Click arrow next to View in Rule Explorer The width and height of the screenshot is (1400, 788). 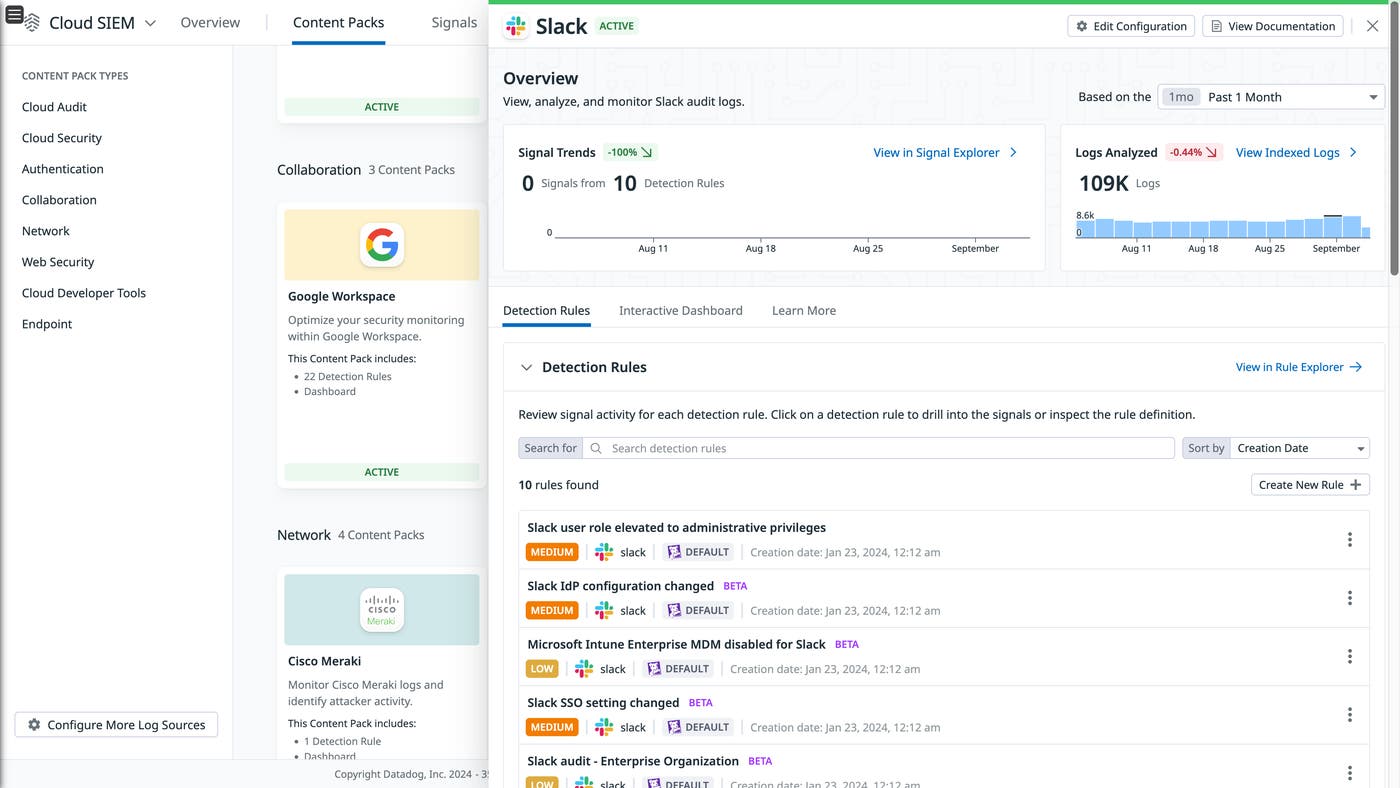pos(1356,367)
